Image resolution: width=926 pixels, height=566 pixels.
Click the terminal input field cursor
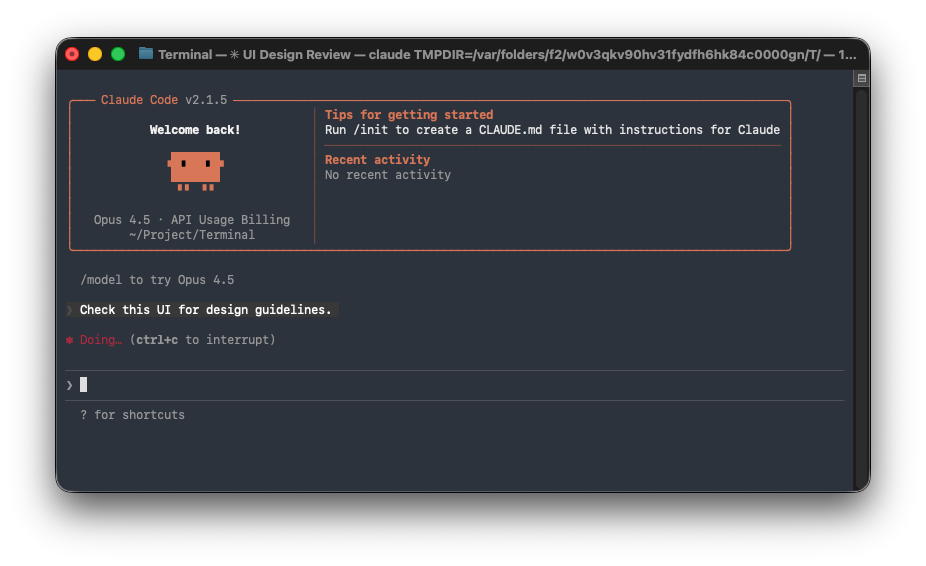84,385
